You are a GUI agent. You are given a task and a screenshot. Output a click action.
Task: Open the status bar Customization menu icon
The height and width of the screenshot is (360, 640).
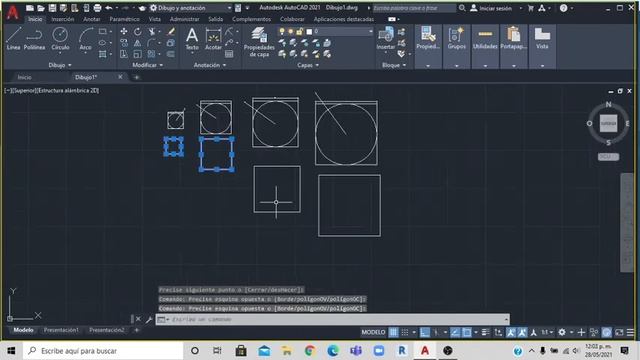[x=631, y=332]
